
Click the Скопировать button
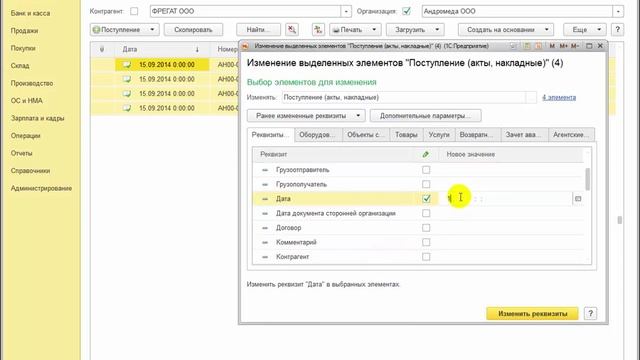(193, 29)
